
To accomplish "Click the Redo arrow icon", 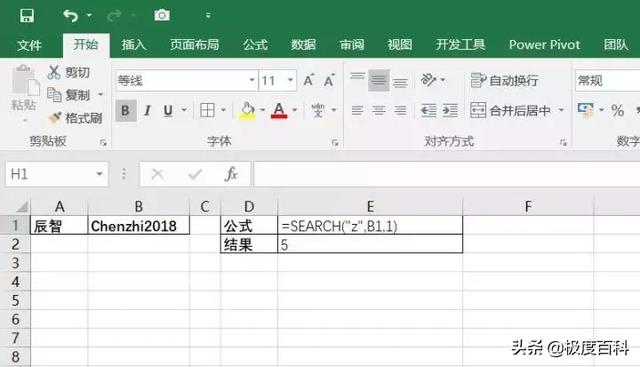I will tap(114, 16).
